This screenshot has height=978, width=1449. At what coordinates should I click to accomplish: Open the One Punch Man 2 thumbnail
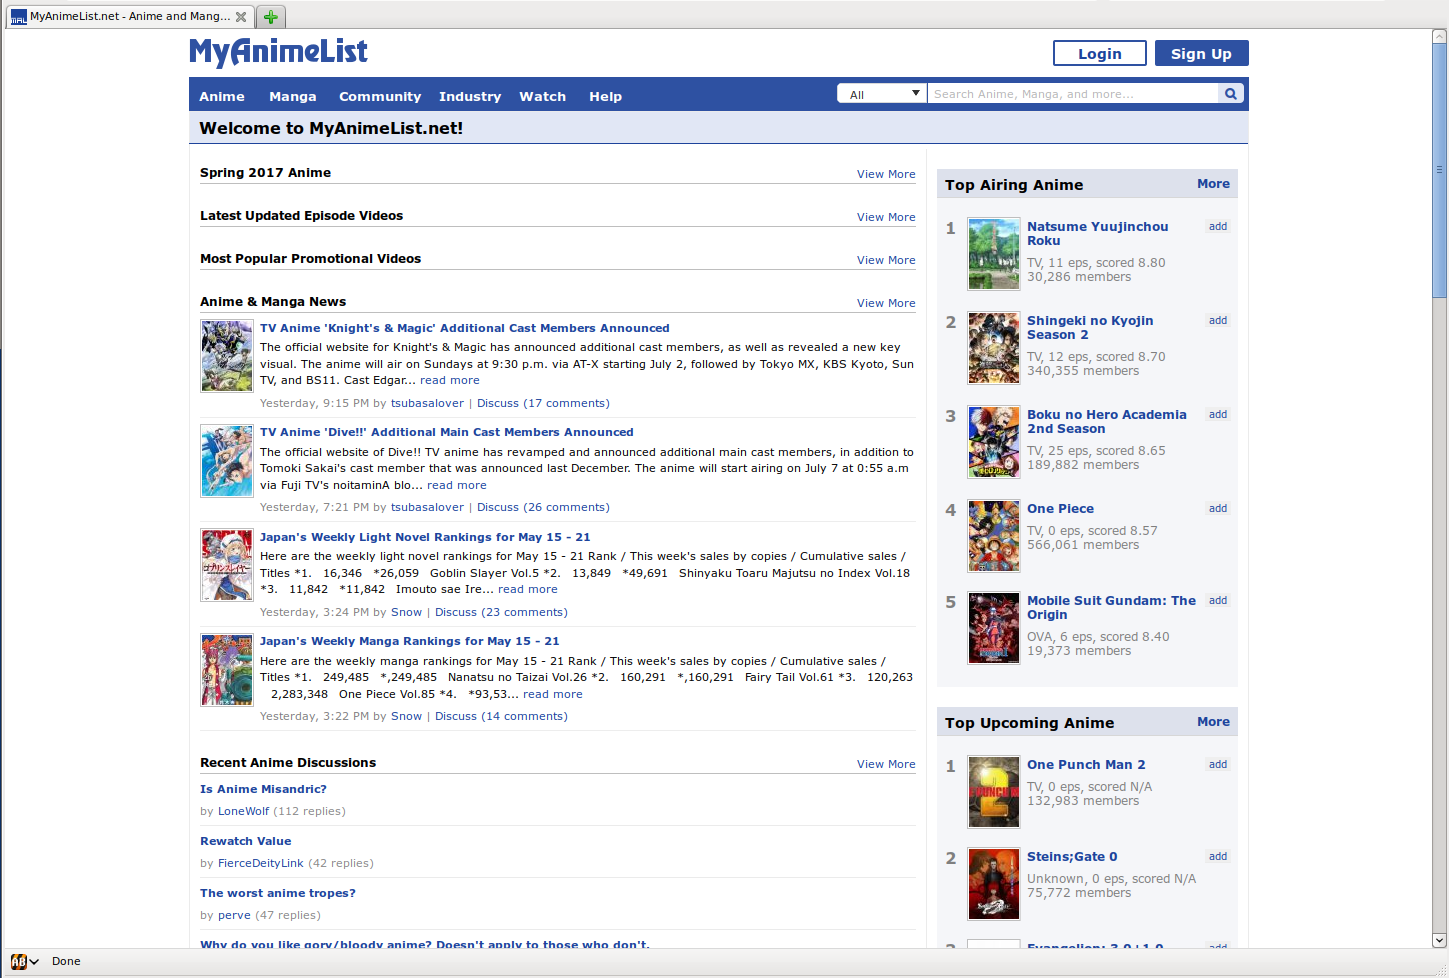pyautogui.click(x=993, y=792)
